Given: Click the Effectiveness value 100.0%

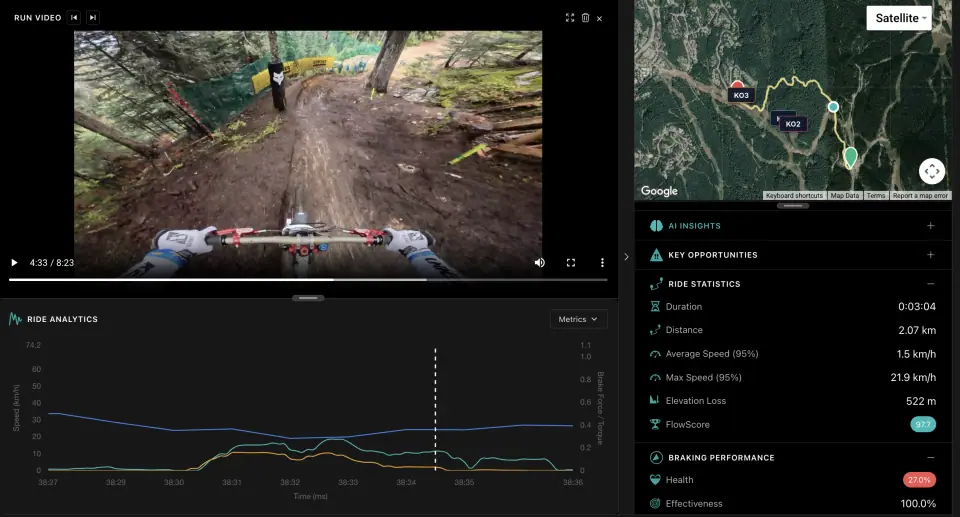Looking at the screenshot, I should click(918, 504).
